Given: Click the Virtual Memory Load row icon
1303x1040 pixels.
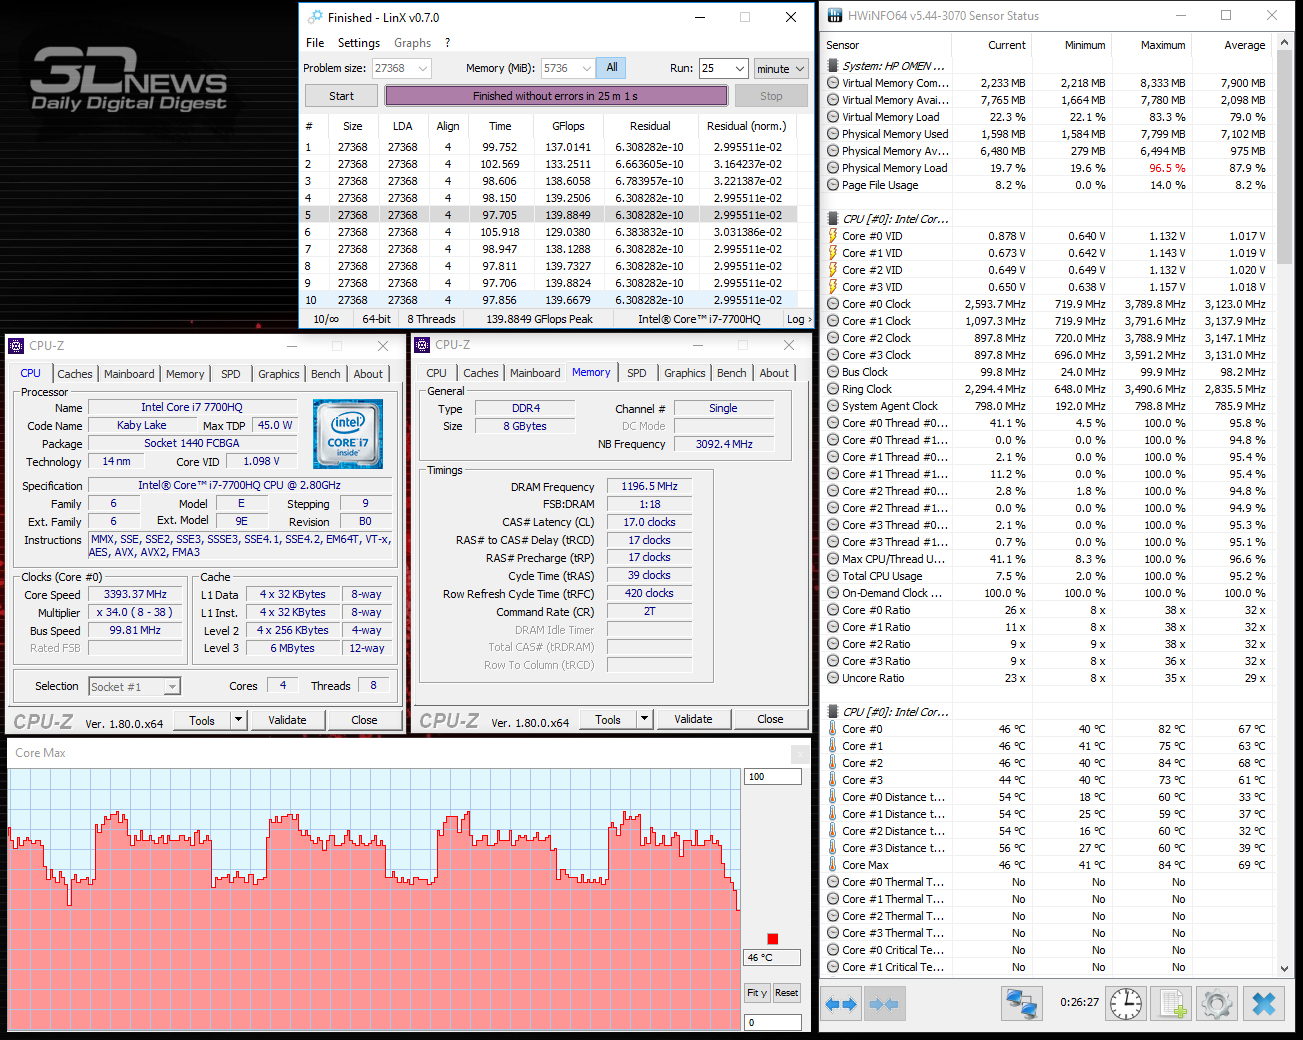Looking at the screenshot, I should pyautogui.click(x=833, y=117).
